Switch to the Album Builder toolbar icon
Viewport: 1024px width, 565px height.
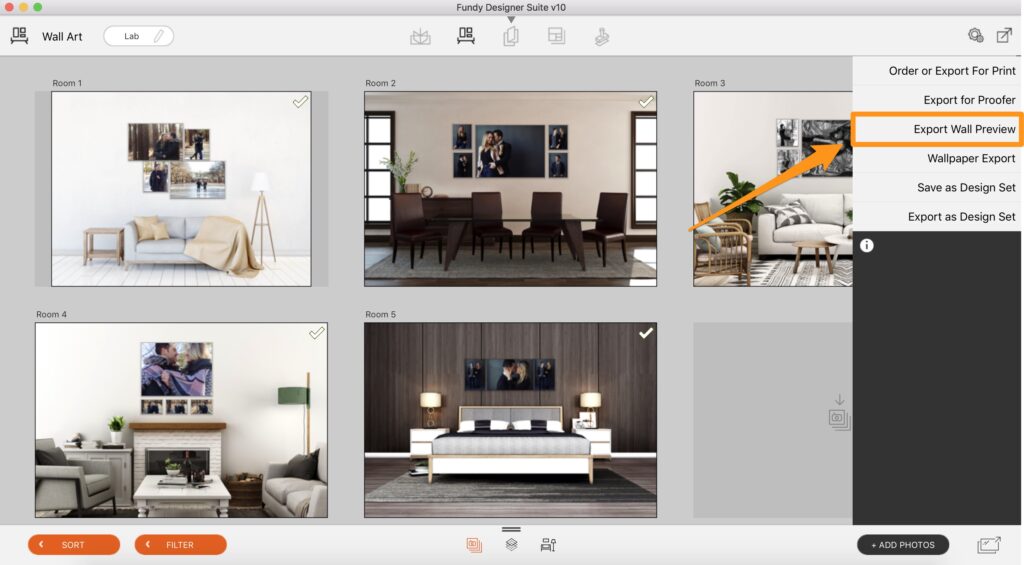(x=420, y=36)
